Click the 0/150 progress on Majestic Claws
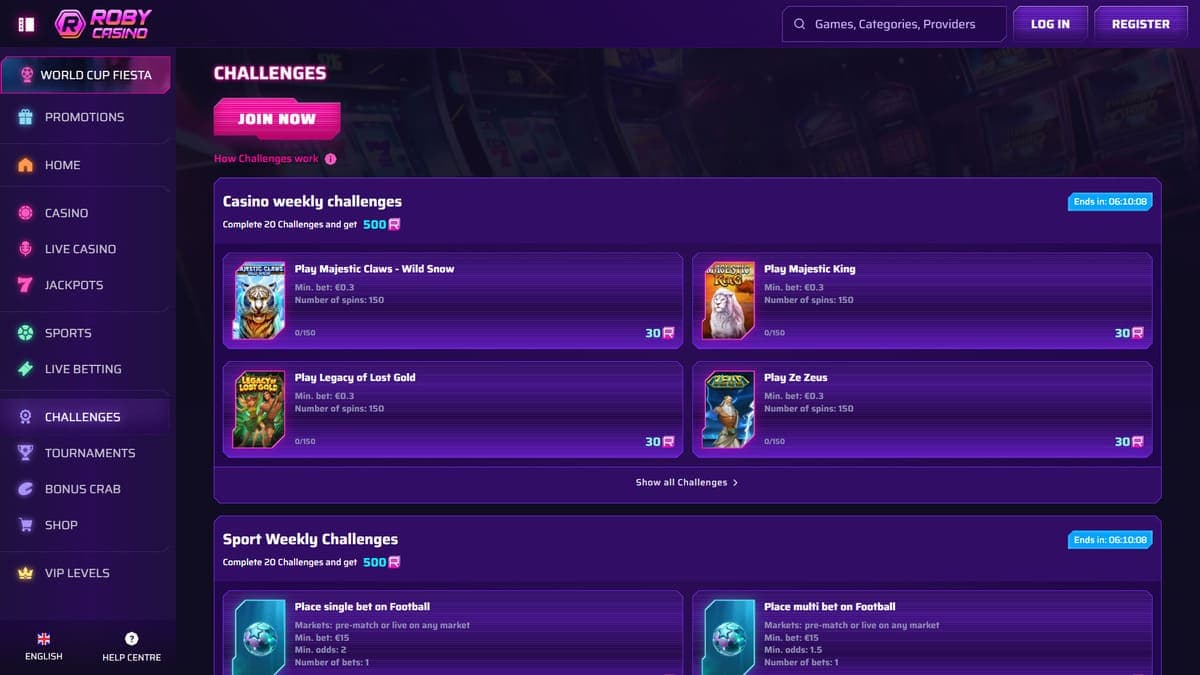 pyautogui.click(x=305, y=333)
